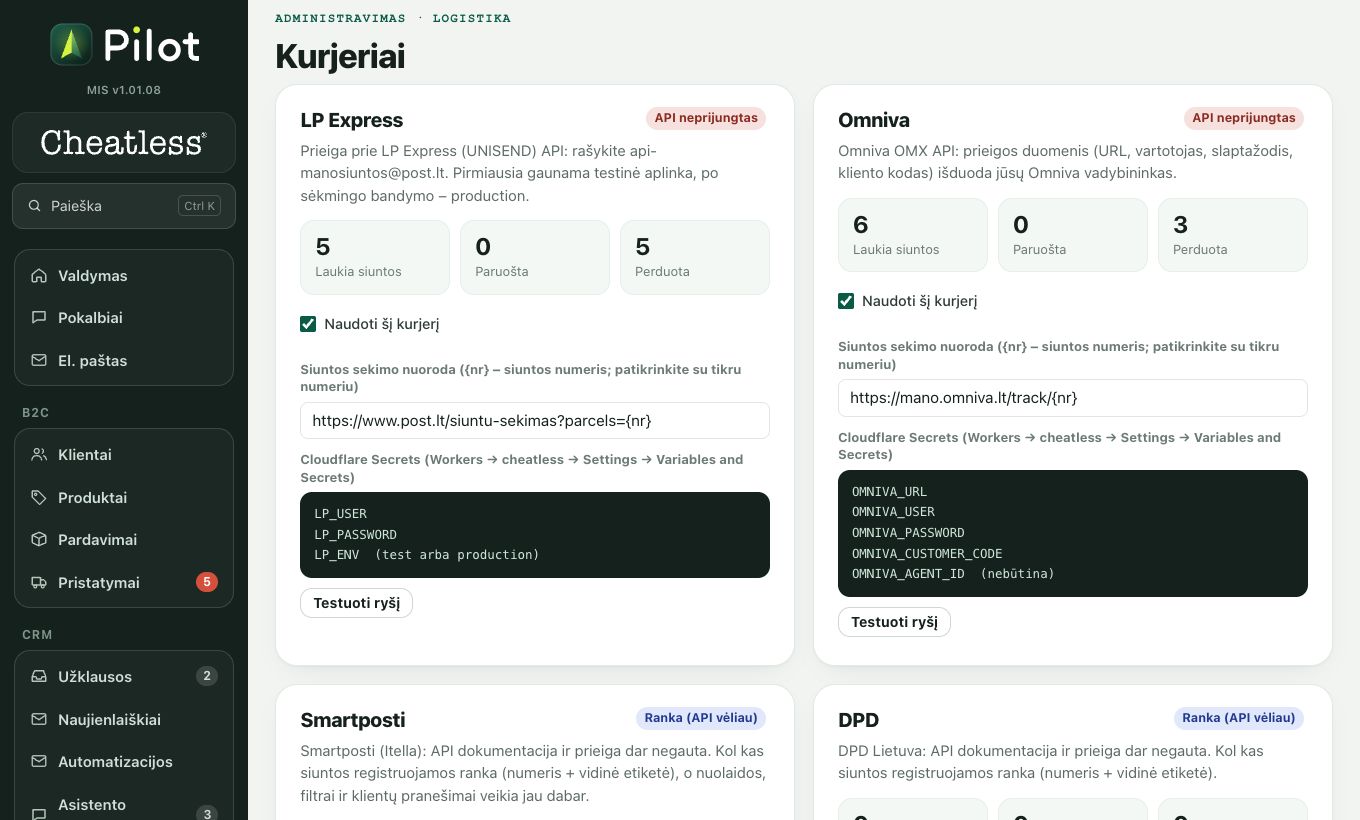Open the Valdymas menu item

click(124, 276)
